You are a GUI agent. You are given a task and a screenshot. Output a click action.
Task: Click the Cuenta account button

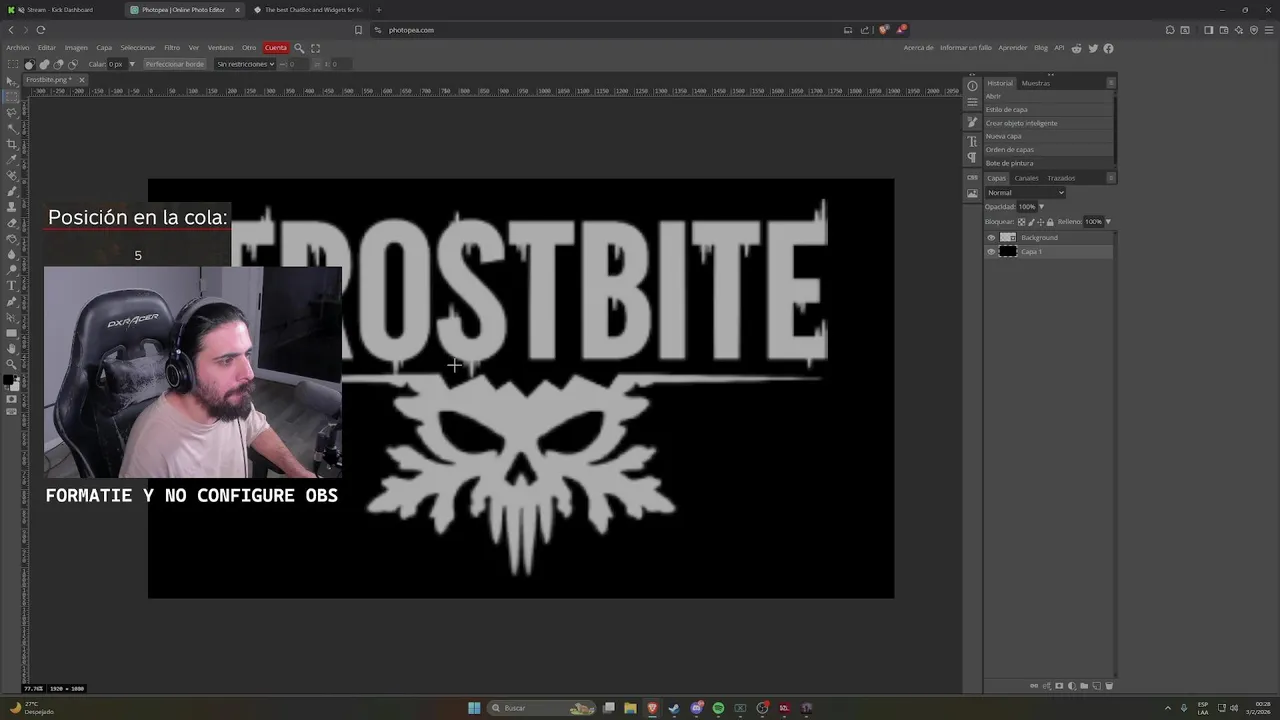[x=276, y=48]
